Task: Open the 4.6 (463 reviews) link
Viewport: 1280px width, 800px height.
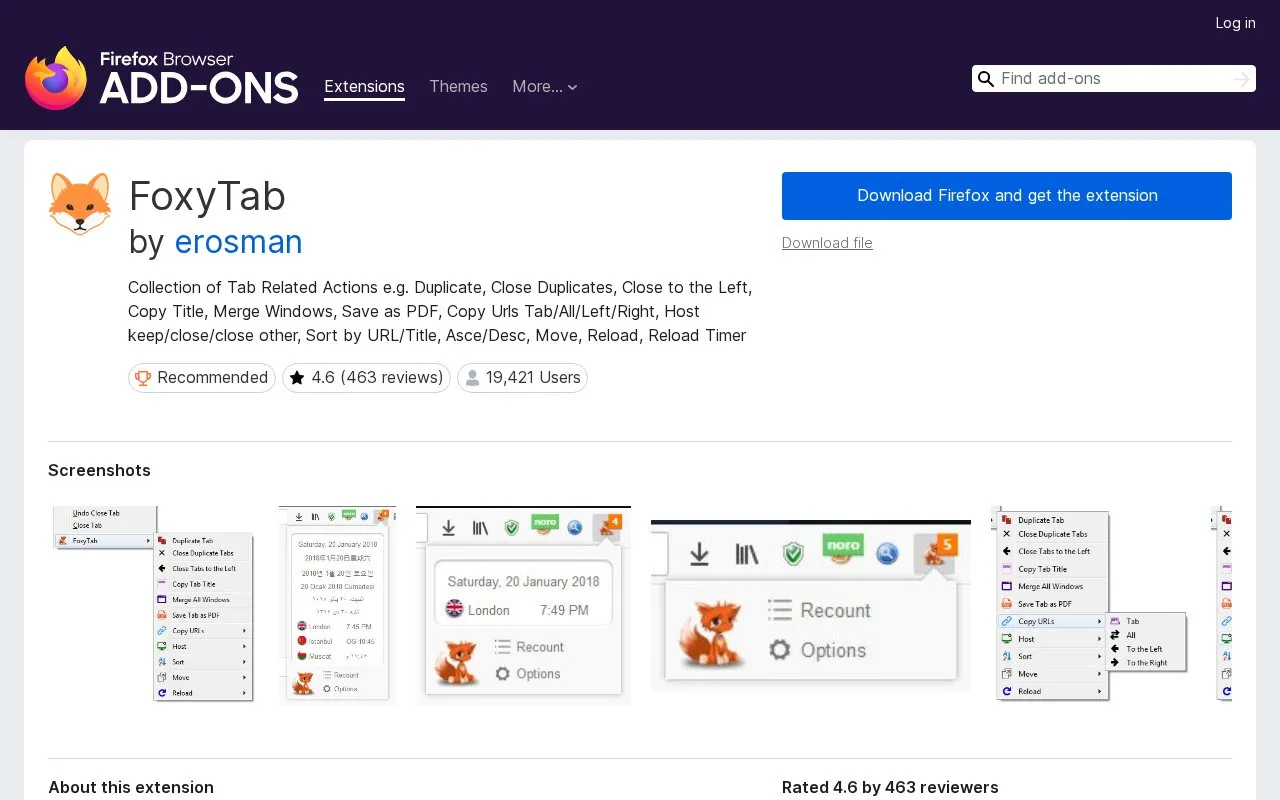Action: click(366, 378)
